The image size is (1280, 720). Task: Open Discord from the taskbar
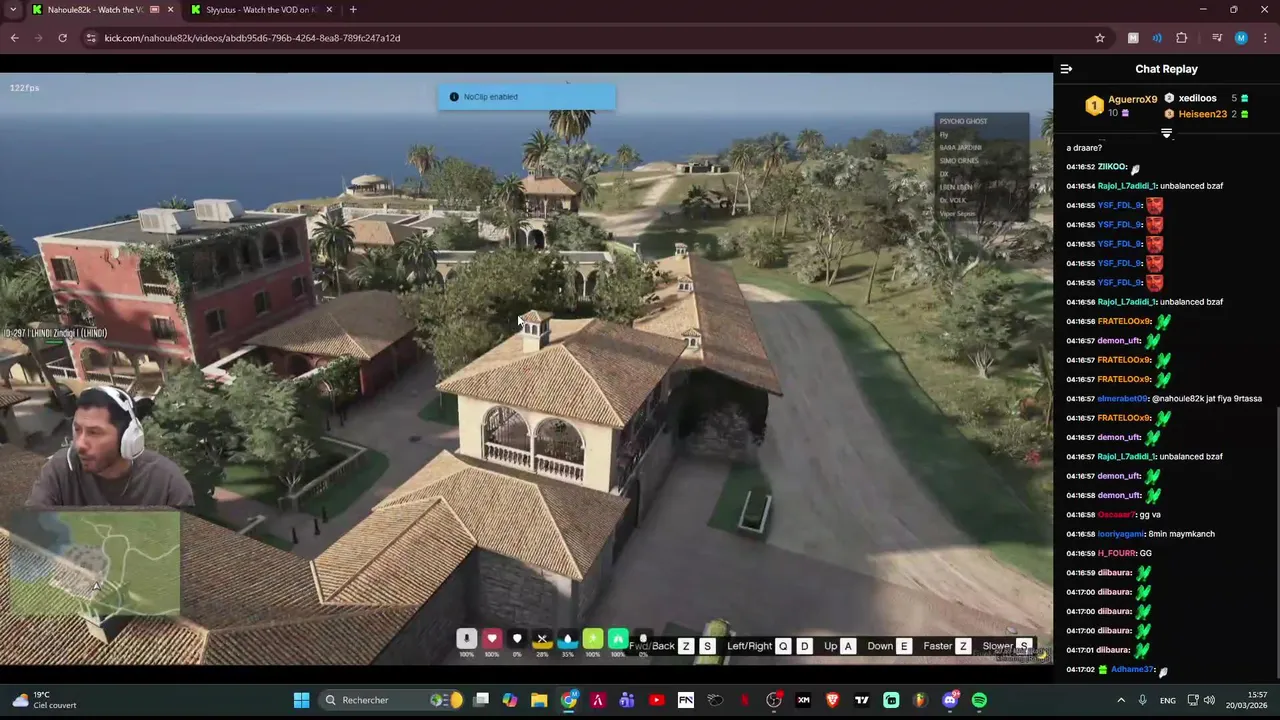(950, 700)
